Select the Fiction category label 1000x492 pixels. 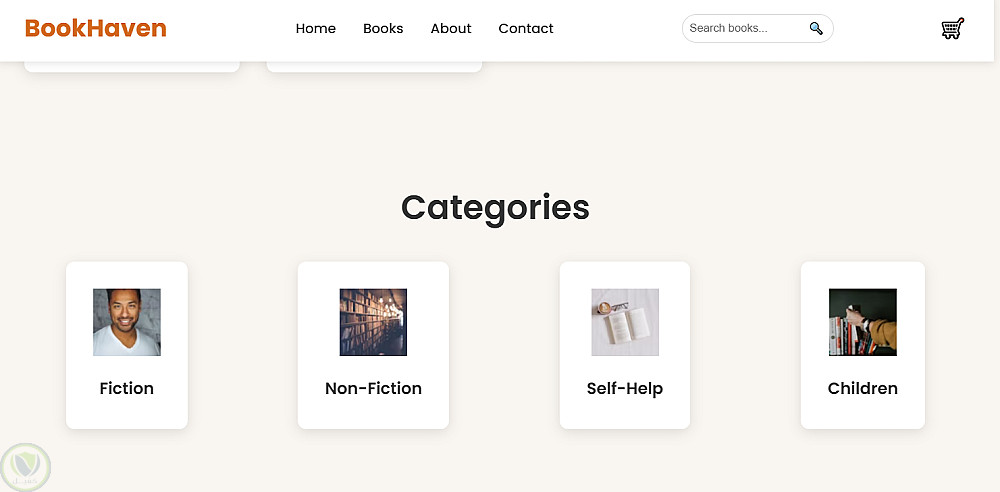click(127, 388)
